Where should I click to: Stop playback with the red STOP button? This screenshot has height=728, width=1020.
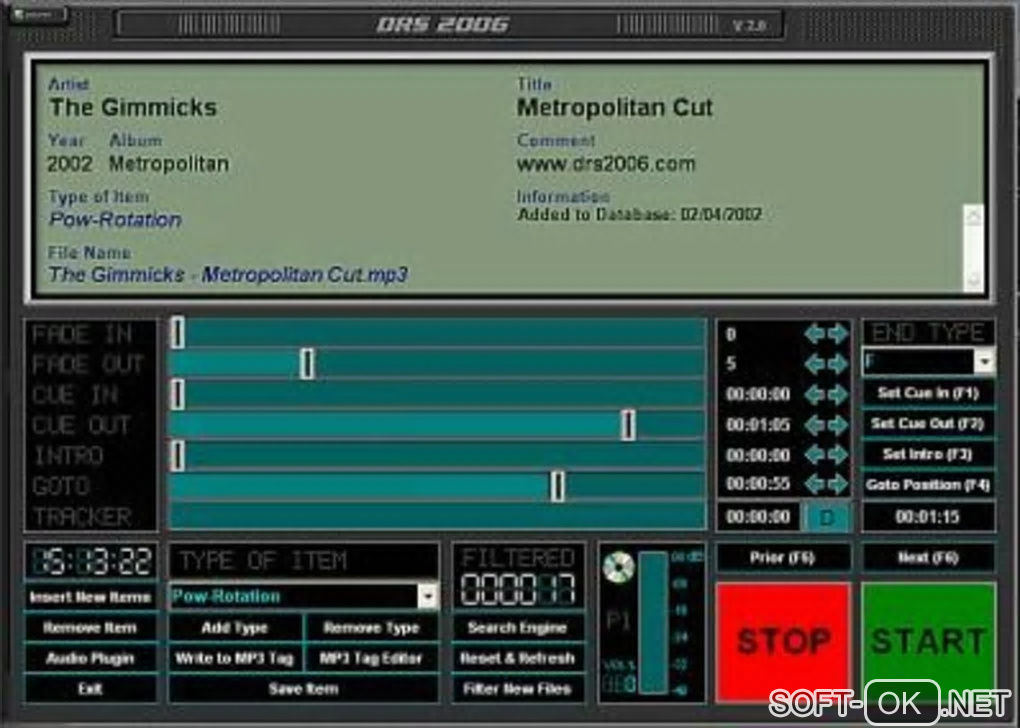pyautogui.click(x=783, y=641)
